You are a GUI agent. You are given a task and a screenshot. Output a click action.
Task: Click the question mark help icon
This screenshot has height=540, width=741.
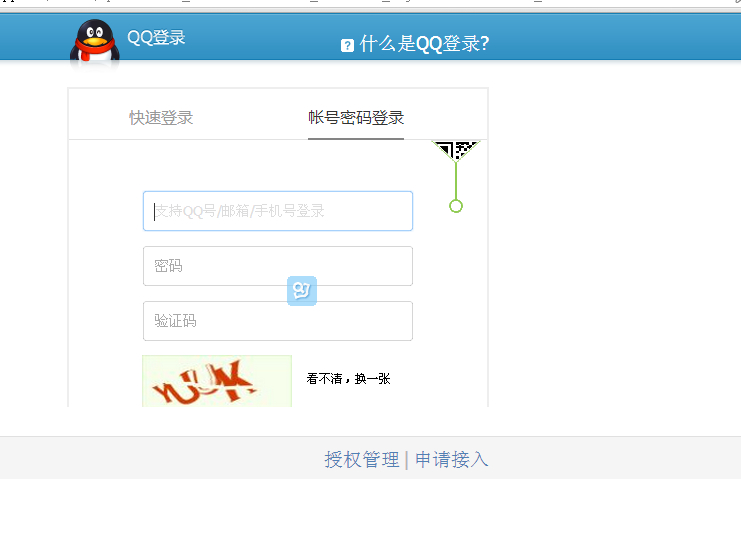point(347,45)
